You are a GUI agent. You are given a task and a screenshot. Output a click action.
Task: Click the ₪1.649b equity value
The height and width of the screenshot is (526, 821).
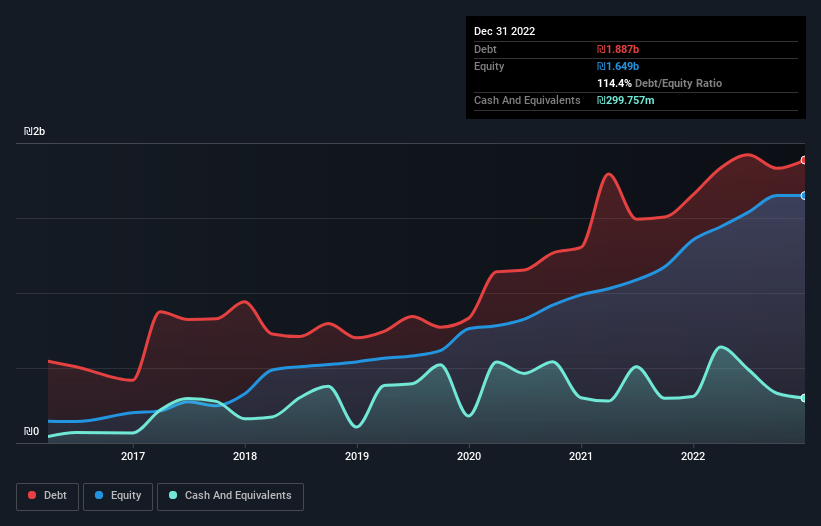tap(618, 66)
